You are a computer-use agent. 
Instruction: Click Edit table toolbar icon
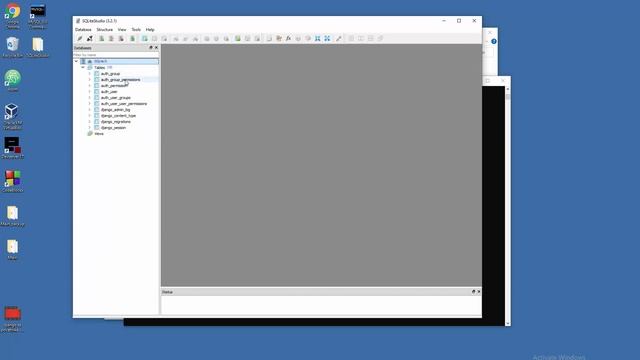click(x=154, y=38)
